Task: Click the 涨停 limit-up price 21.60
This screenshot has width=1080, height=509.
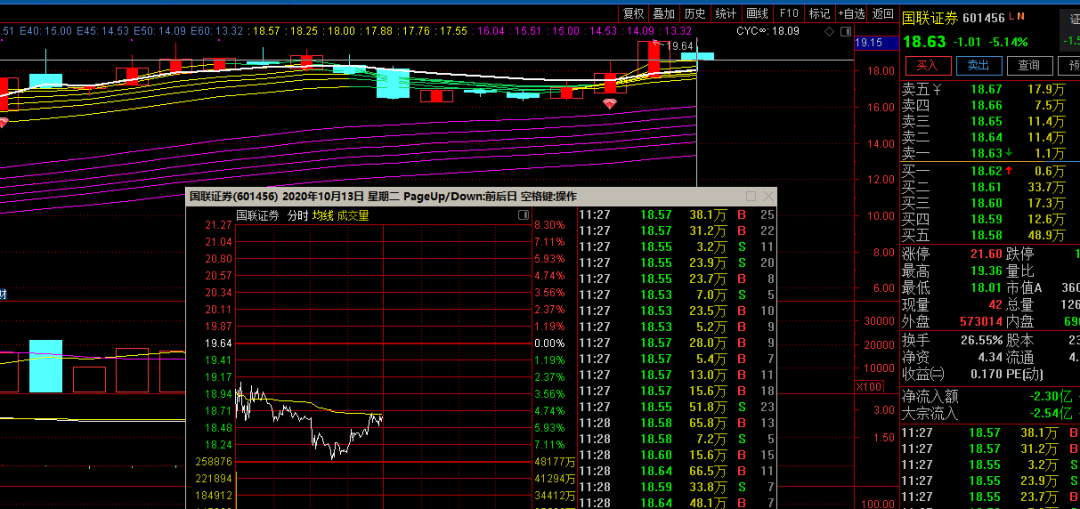Action: (986, 254)
